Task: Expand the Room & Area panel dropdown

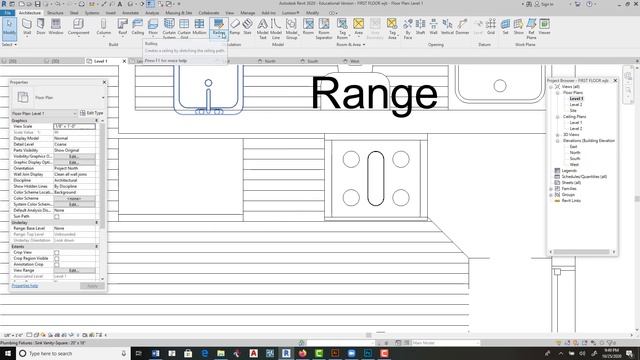Action: click(x=351, y=44)
